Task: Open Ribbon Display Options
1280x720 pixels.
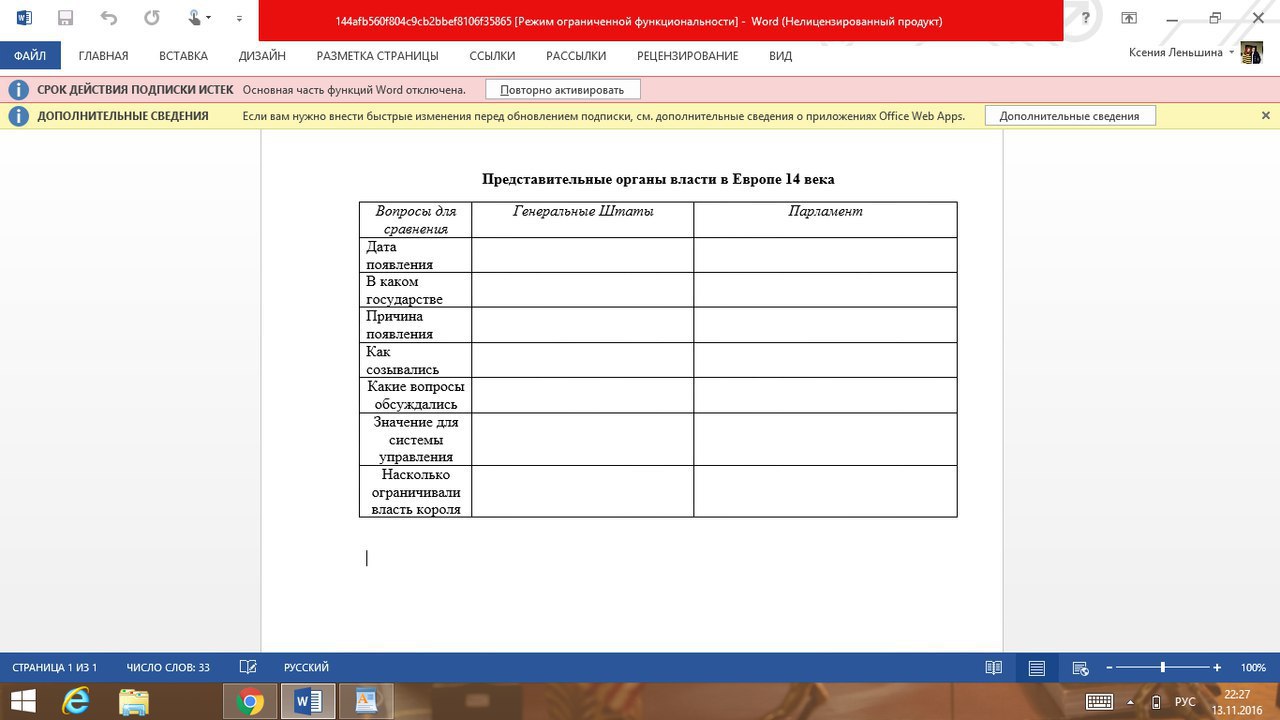Action: (1129, 18)
